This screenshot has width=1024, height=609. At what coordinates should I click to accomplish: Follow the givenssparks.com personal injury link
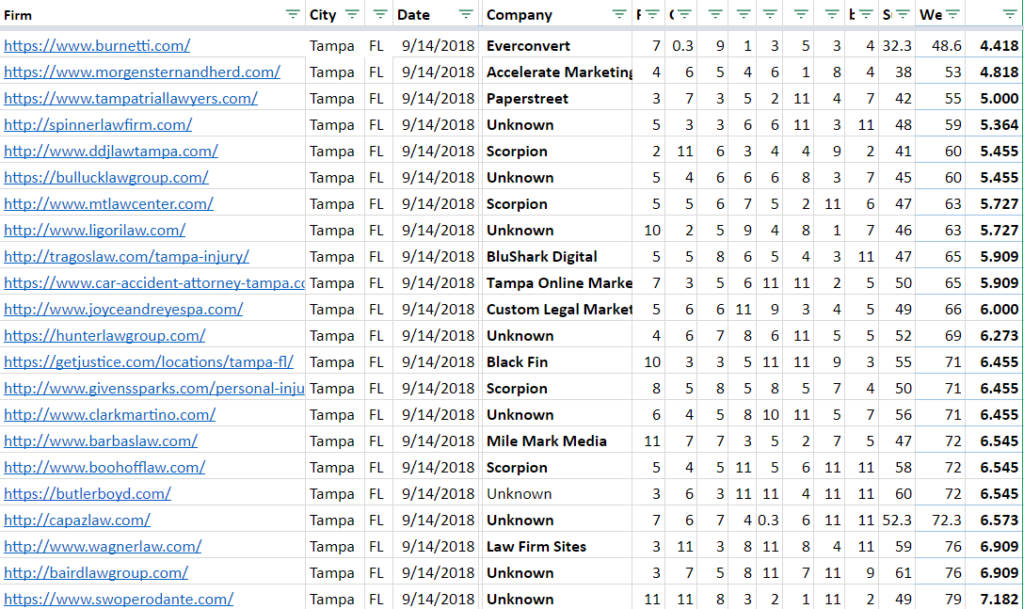coord(154,388)
